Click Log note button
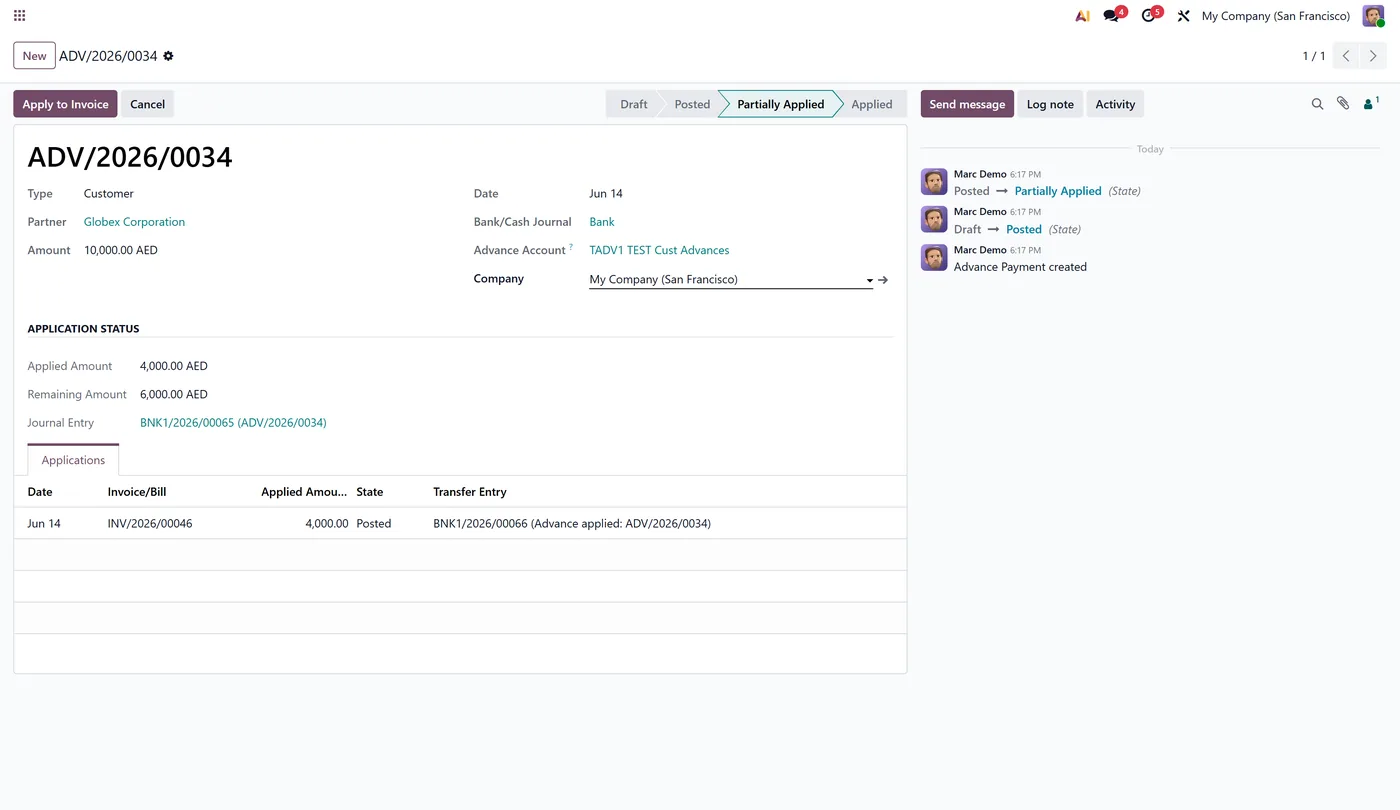 pos(1050,104)
